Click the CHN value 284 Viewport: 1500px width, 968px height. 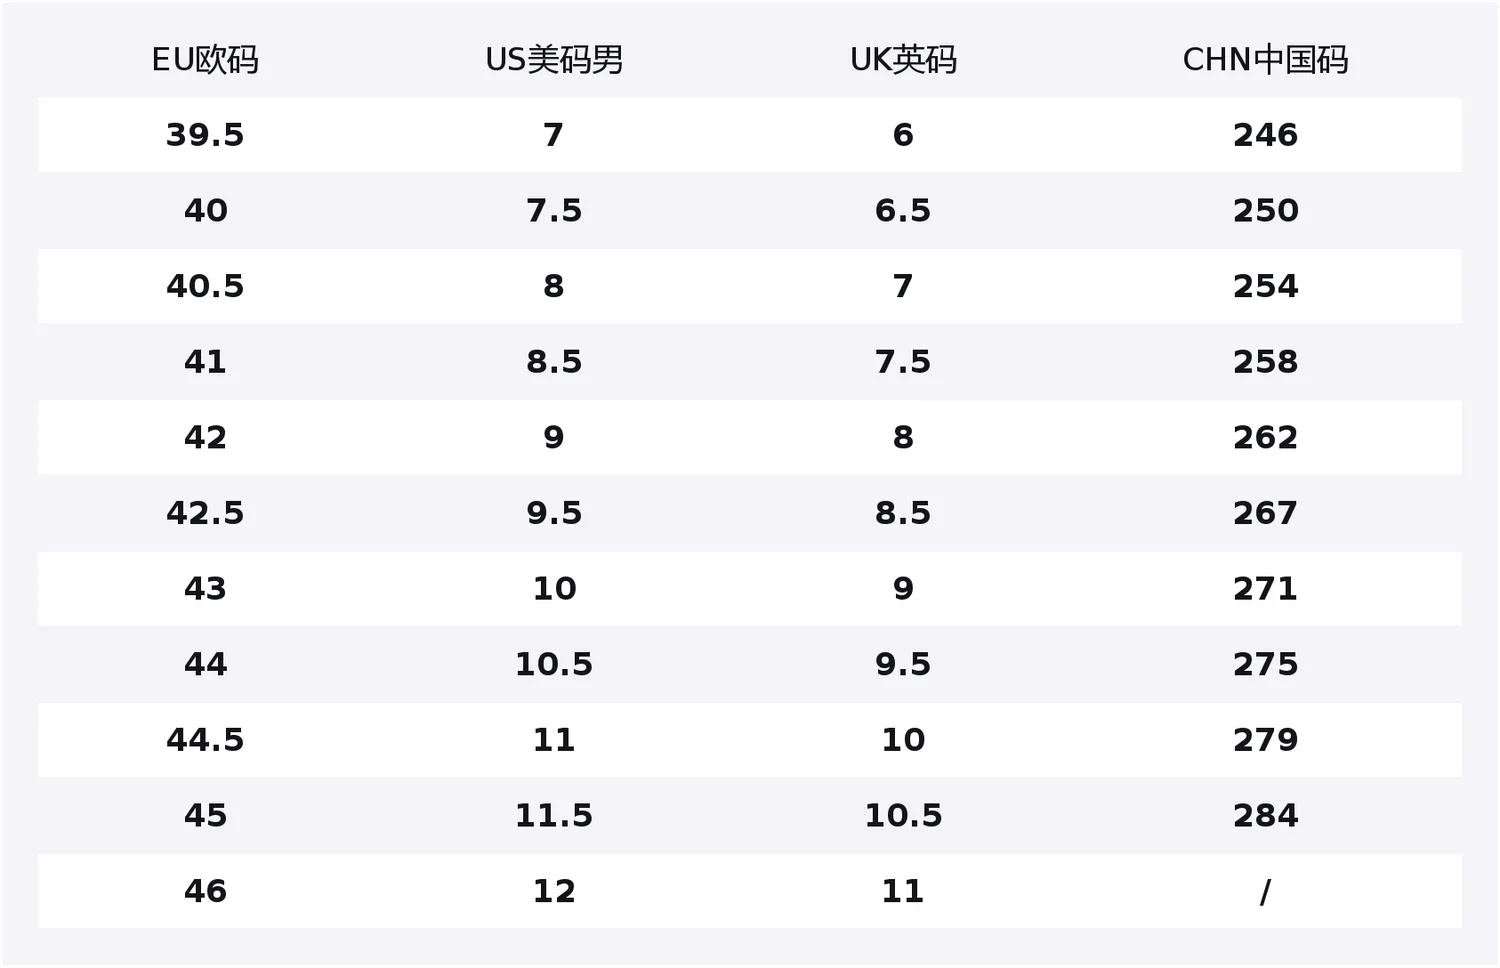(1265, 816)
